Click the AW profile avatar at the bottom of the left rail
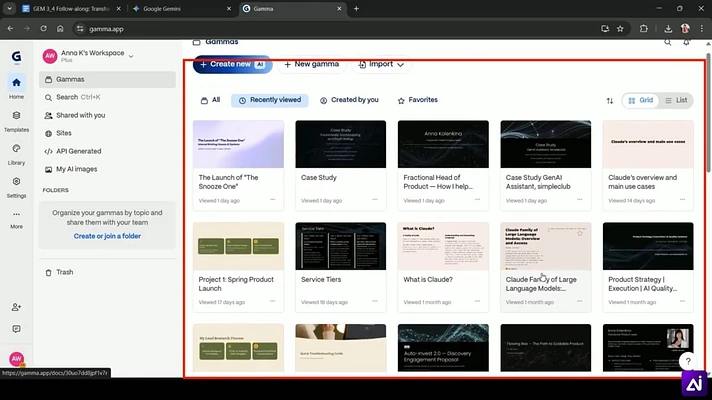This screenshot has width=712, height=400. [16, 359]
